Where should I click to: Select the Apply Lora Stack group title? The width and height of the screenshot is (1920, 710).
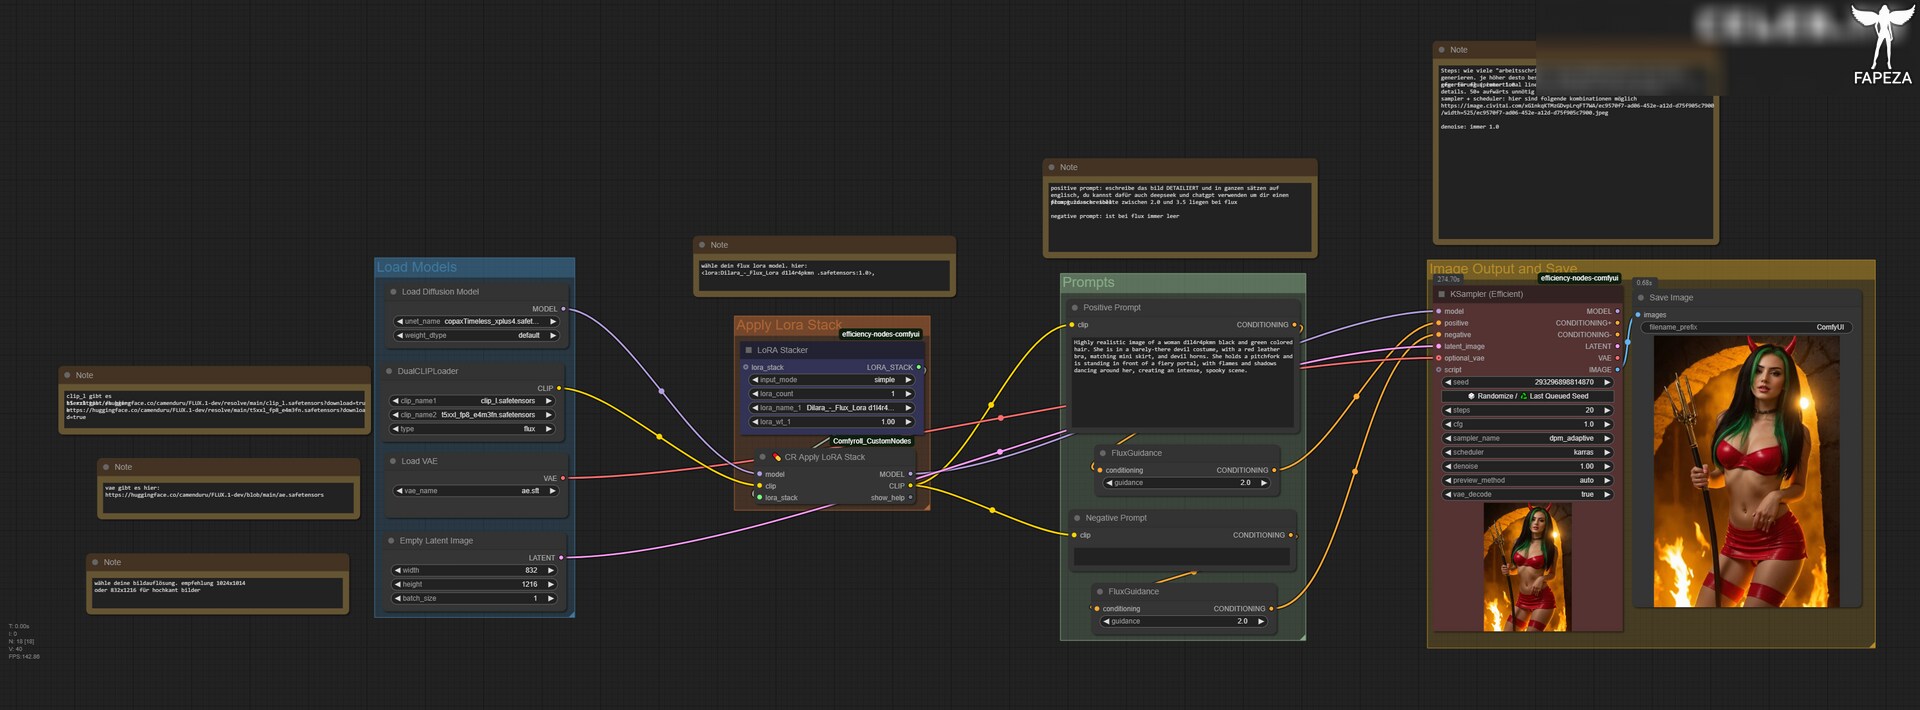click(x=789, y=325)
